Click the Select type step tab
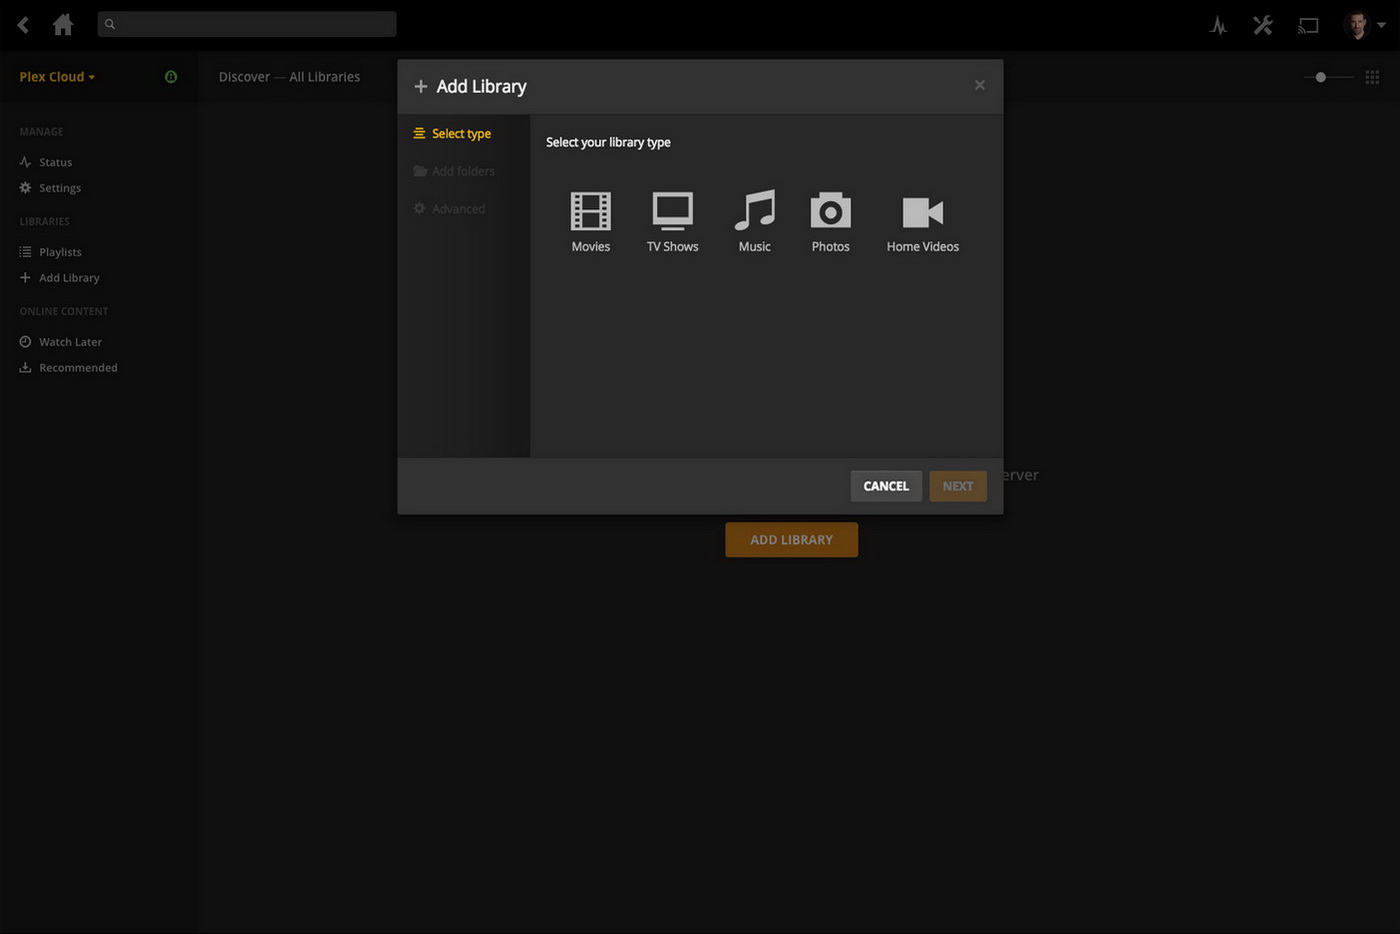This screenshot has height=934, width=1400. (x=452, y=133)
